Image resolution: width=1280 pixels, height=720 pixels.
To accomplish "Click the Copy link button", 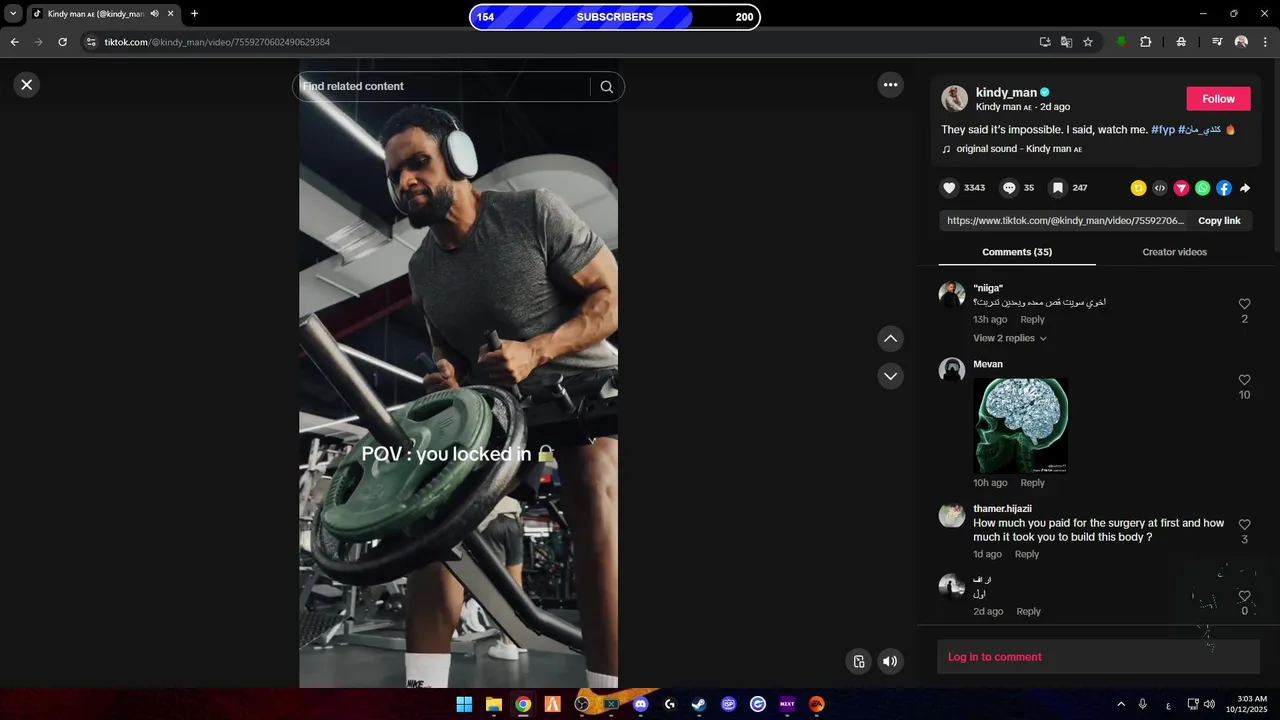I will pyautogui.click(x=1219, y=221).
